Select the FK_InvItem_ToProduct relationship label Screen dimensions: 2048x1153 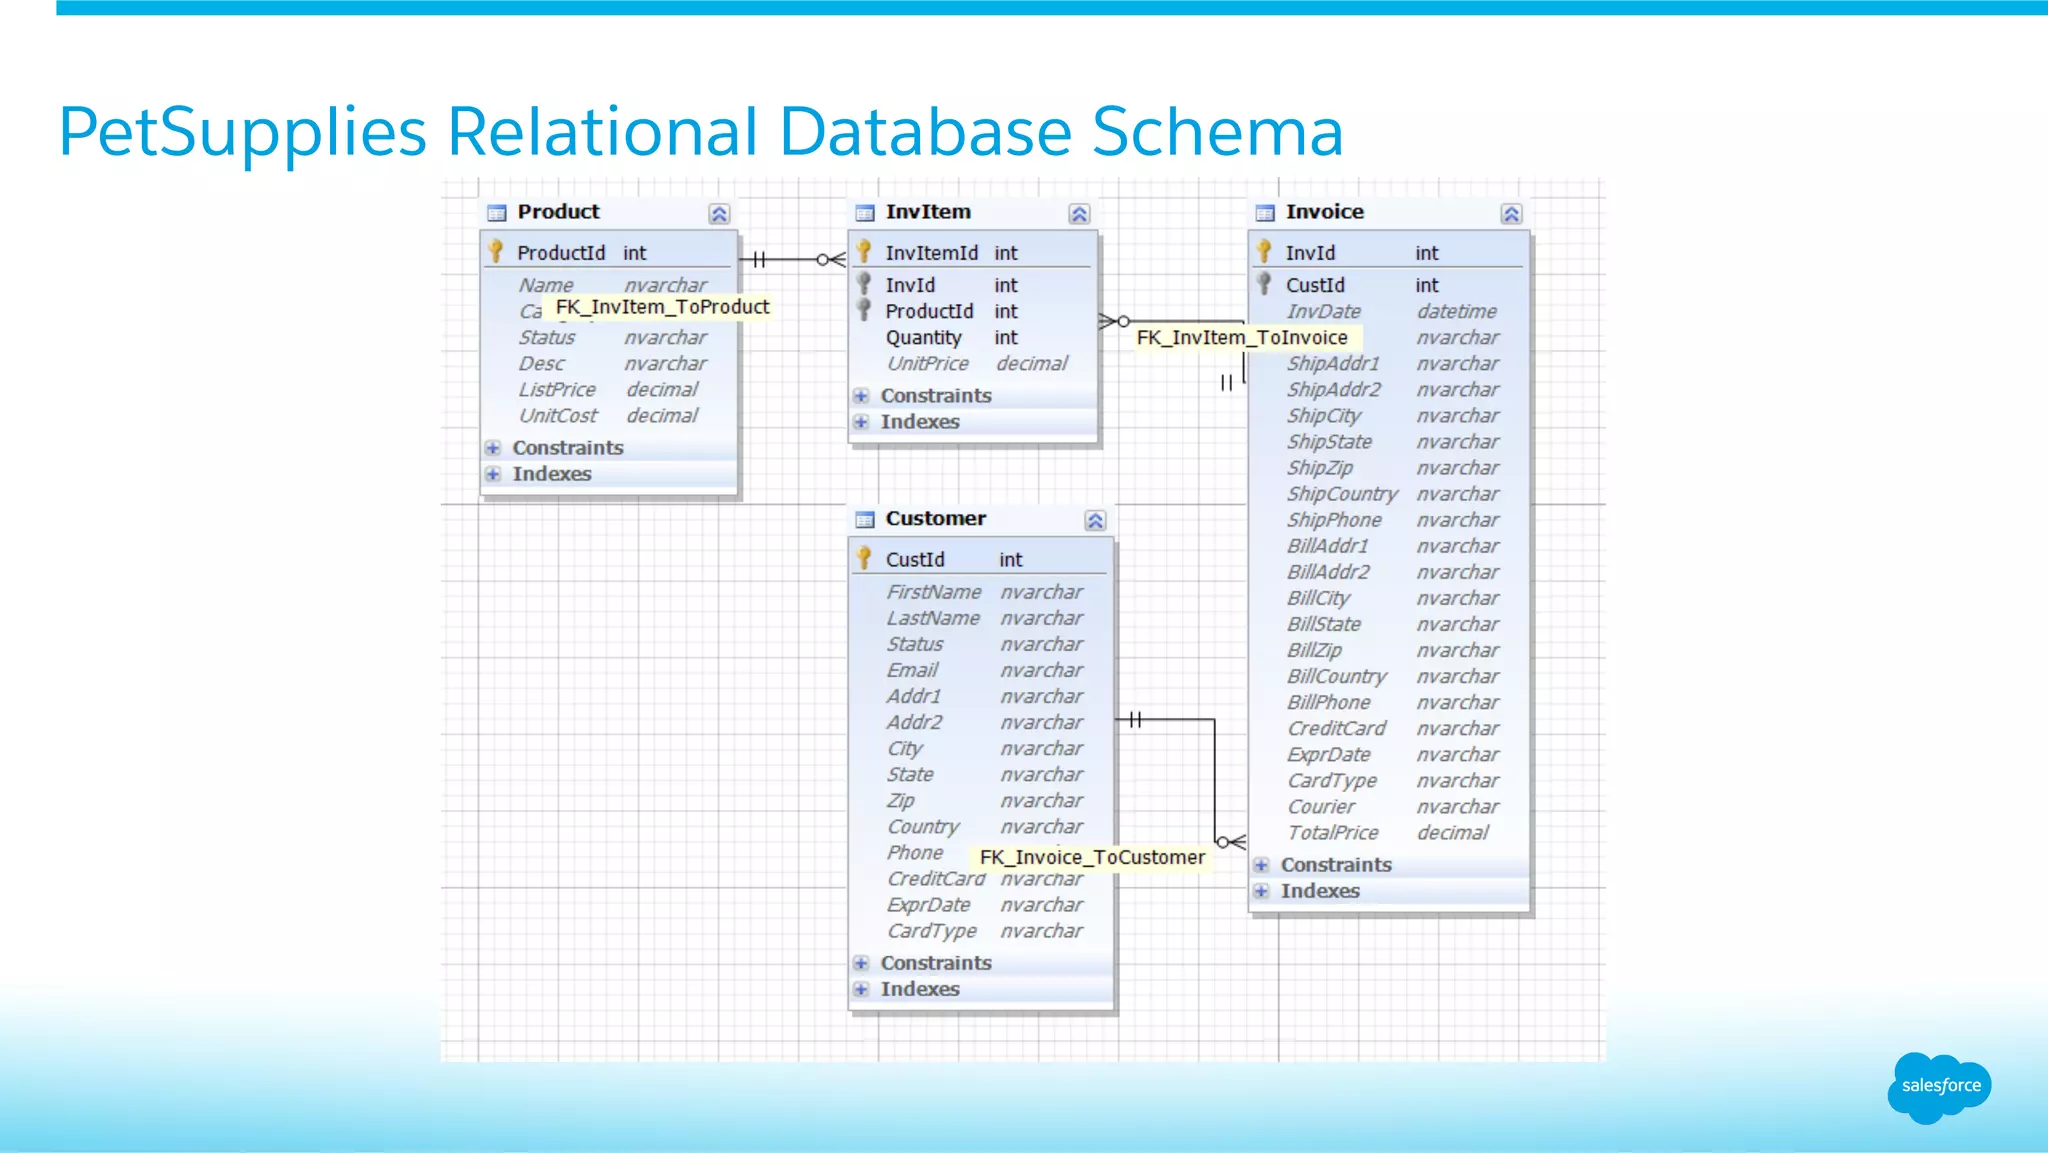[x=662, y=307]
